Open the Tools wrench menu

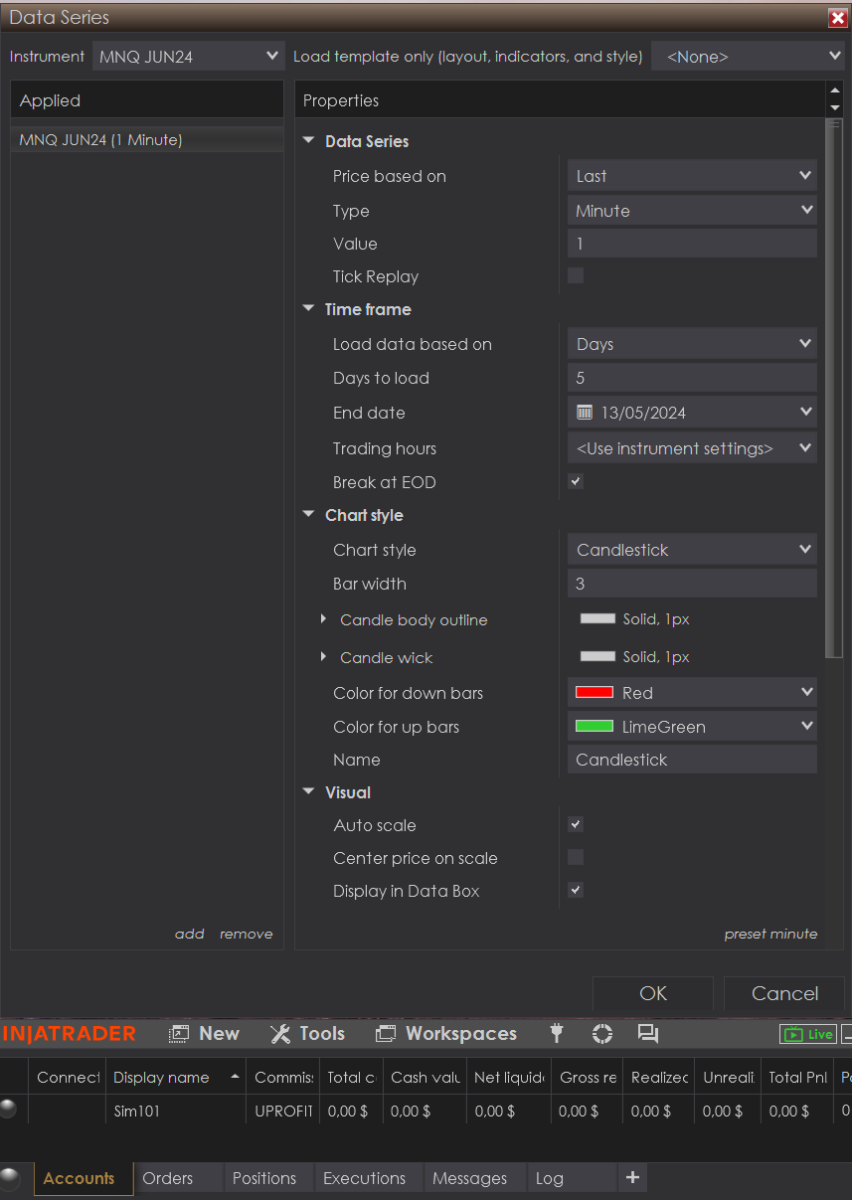click(x=308, y=1034)
